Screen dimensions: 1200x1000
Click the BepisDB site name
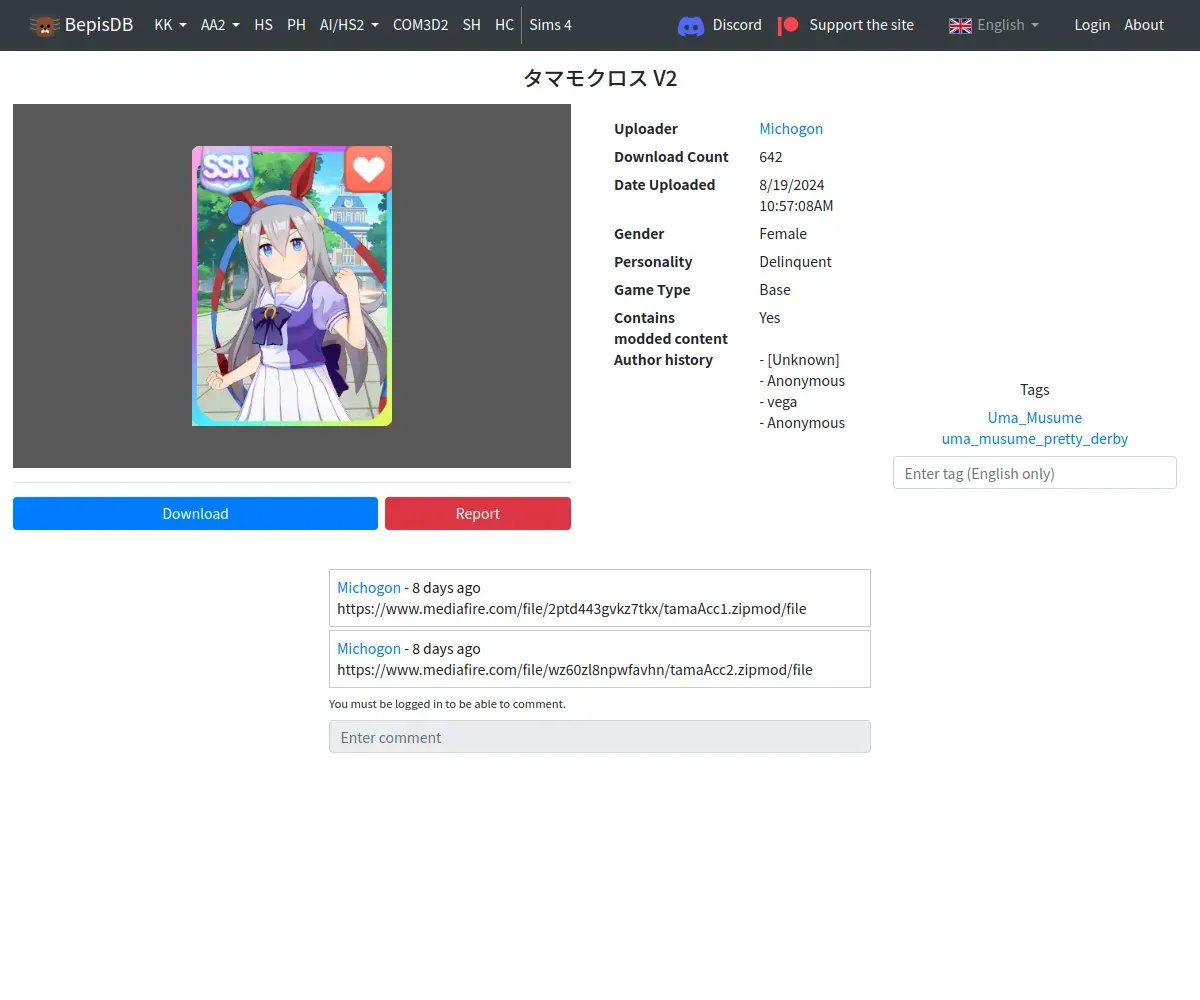[99, 25]
